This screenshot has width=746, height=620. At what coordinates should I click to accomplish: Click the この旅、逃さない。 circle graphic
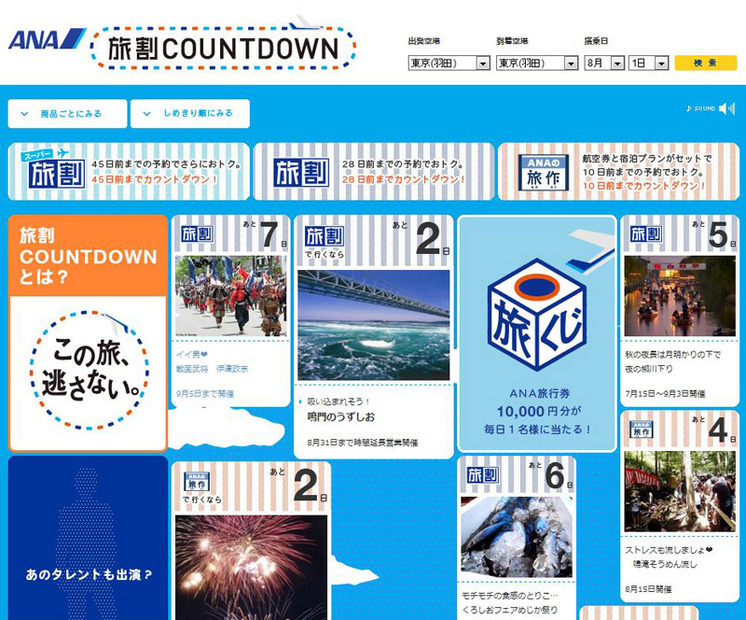coord(89,370)
